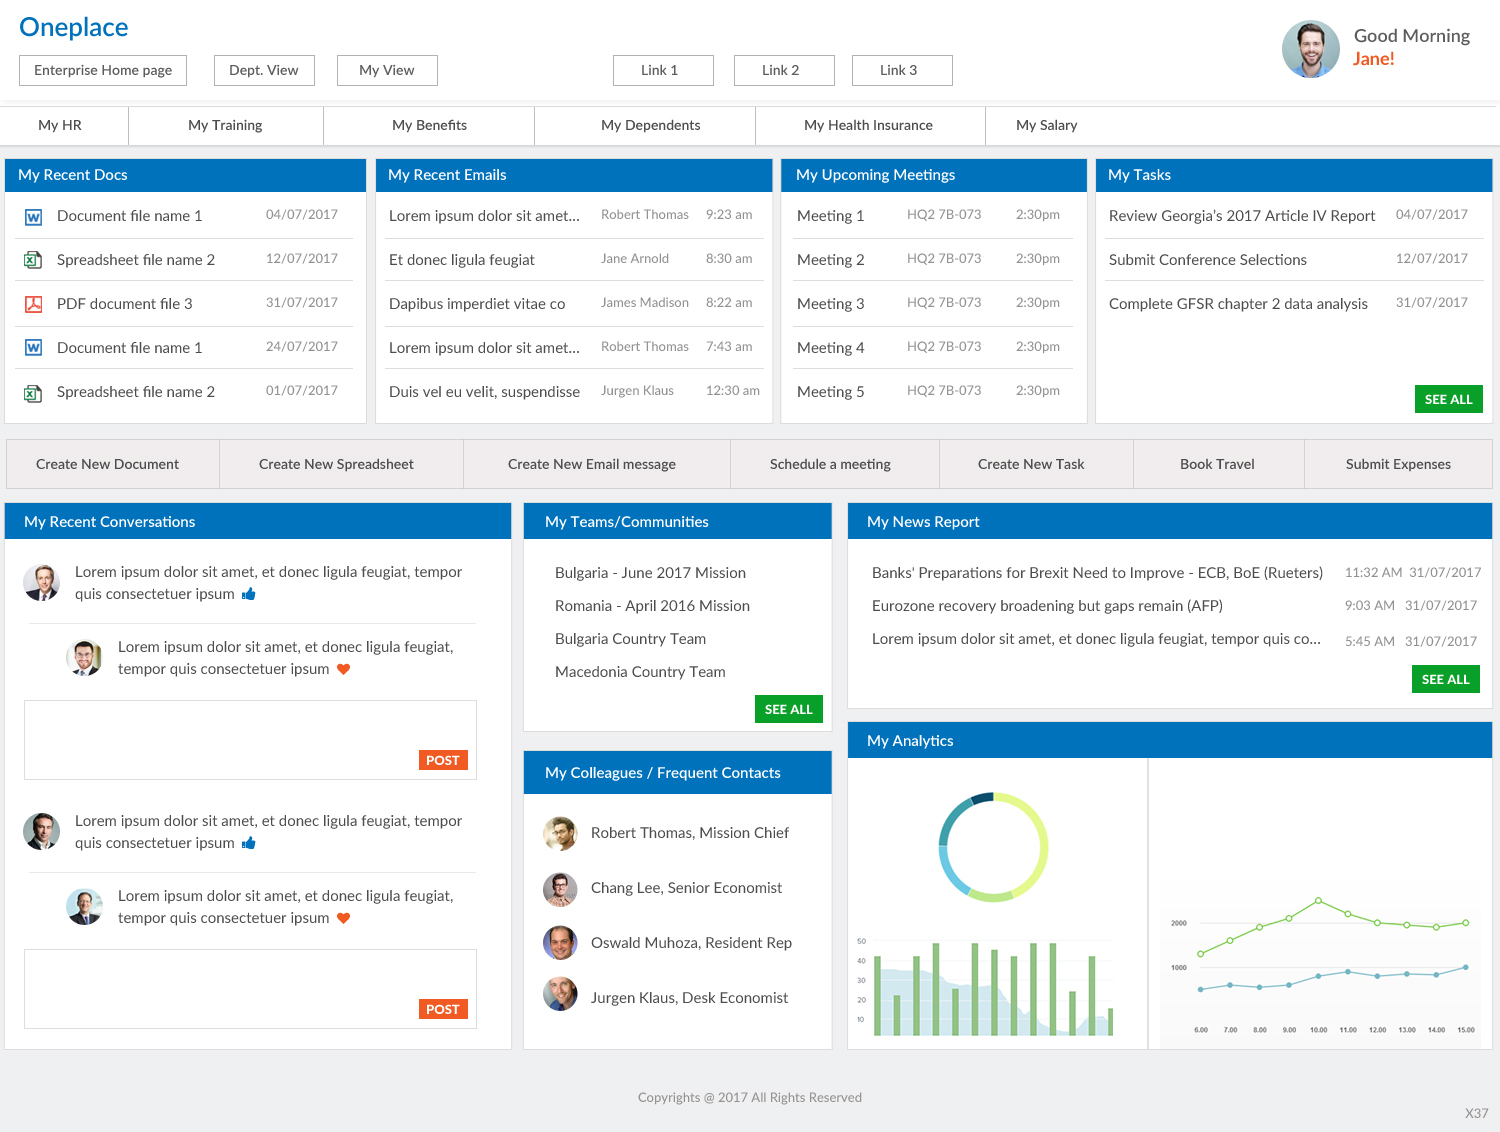Viewport: 1500px width, 1132px height.
Task: Click Robert Thomas contact avatar
Action: pos(560,833)
